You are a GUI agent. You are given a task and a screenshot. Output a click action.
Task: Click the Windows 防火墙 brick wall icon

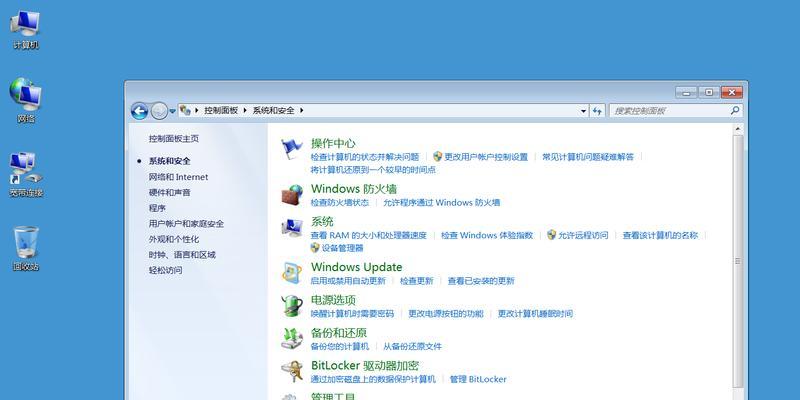click(292, 195)
